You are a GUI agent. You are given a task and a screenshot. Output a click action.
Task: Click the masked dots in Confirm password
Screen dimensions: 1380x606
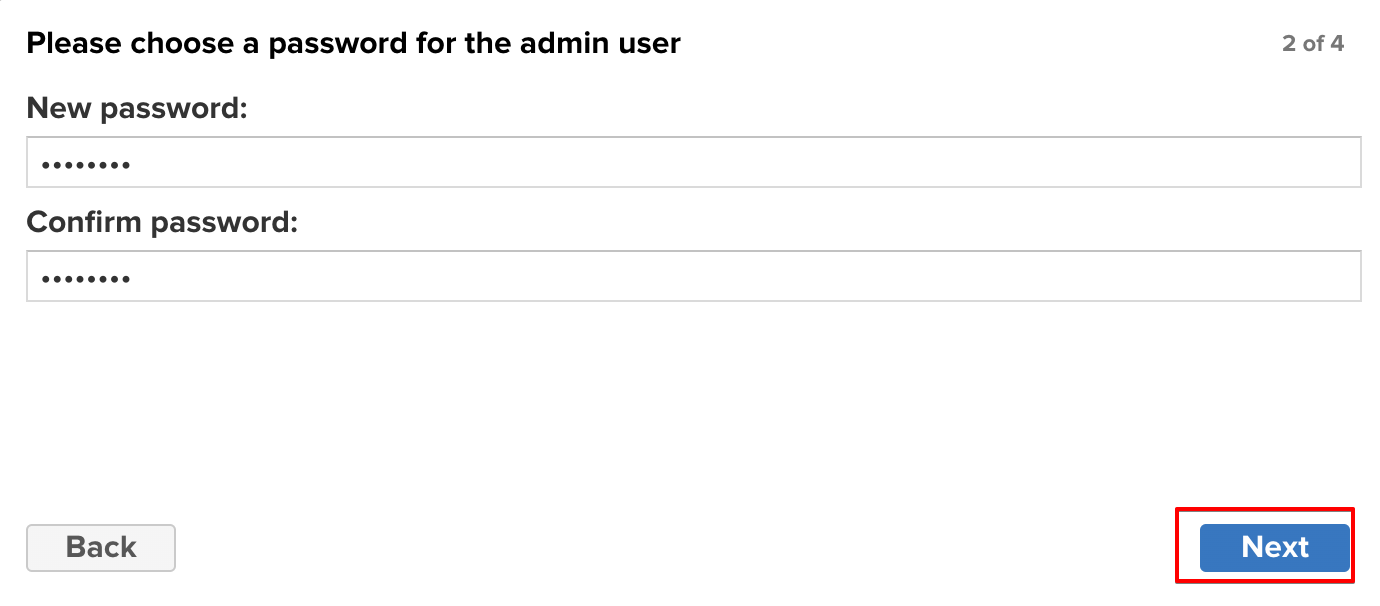pos(86,277)
